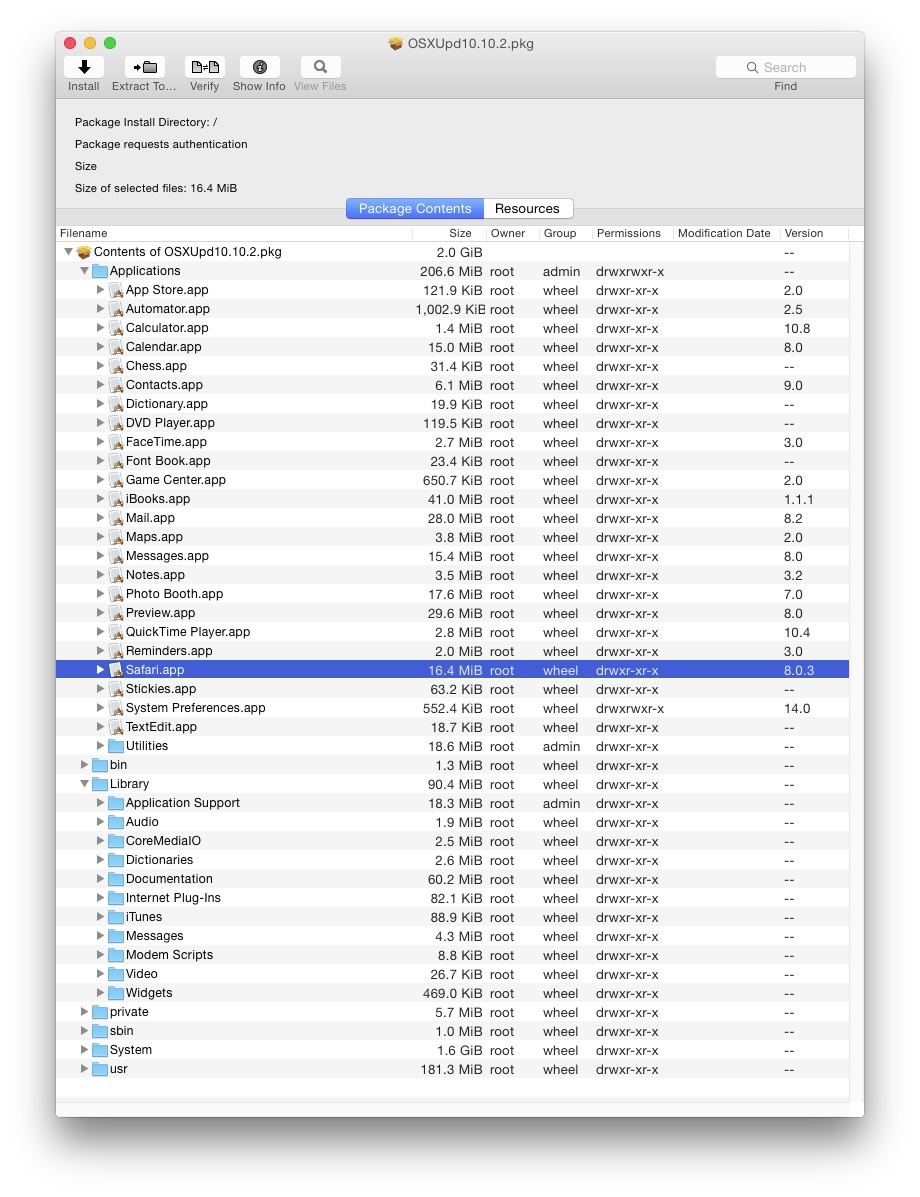Expand the Utilities folder triangle
Screen dimensions: 920x1197
pos(100,746)
